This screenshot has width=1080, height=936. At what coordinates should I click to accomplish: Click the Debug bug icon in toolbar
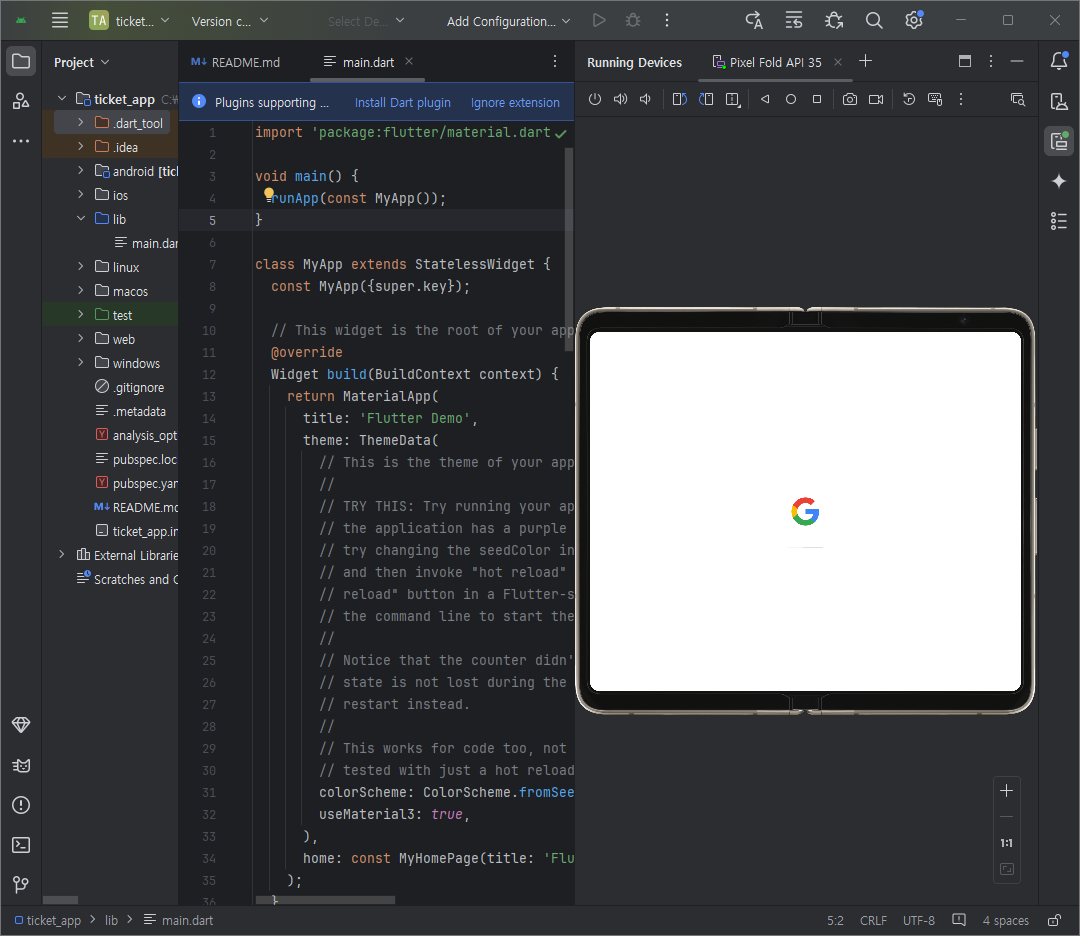[x=633, y=21]
